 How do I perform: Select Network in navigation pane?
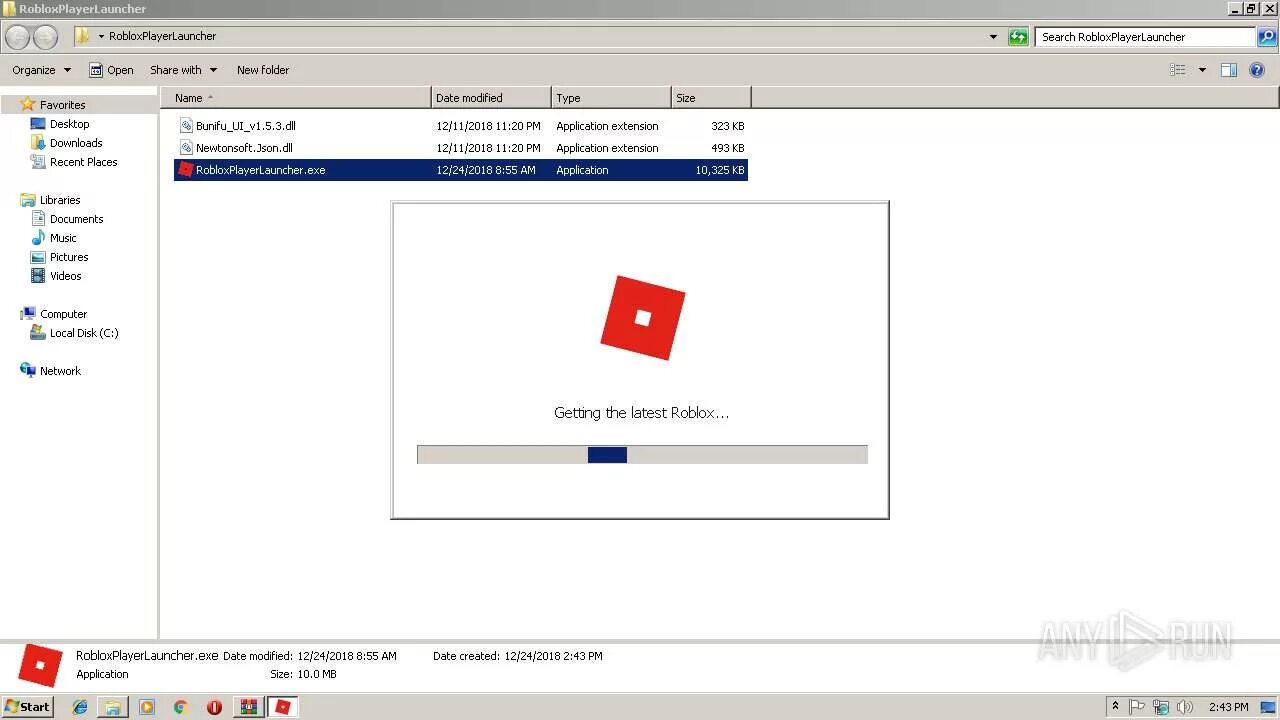tap(60, 371)
